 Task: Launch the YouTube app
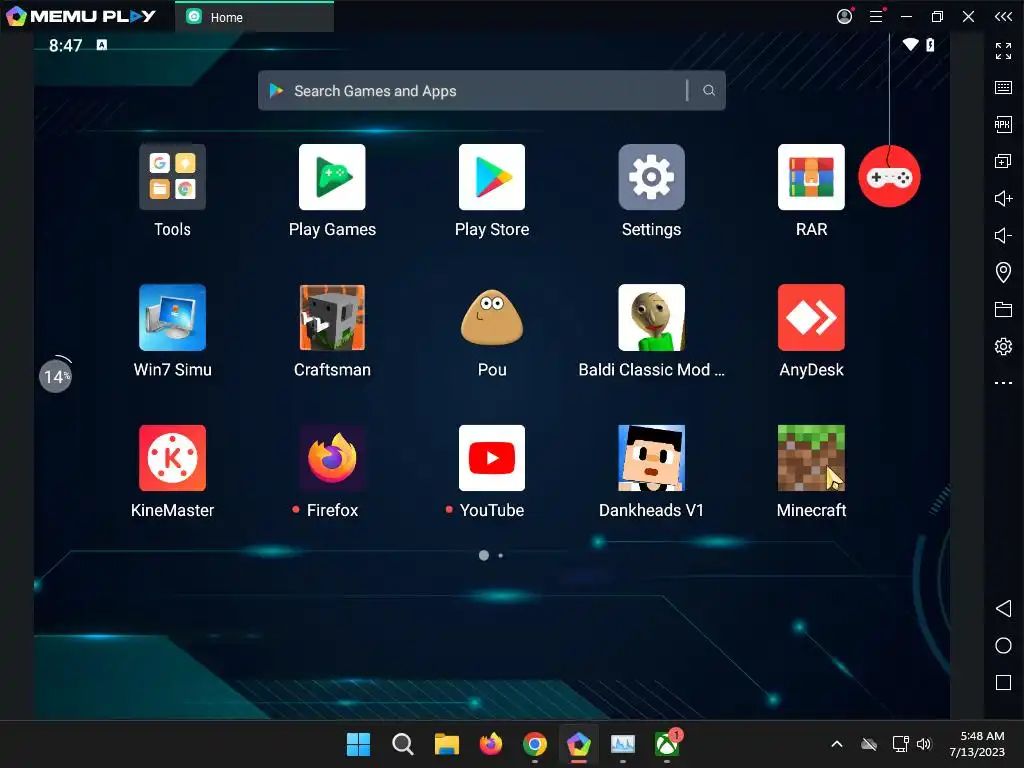pos(492,458)
